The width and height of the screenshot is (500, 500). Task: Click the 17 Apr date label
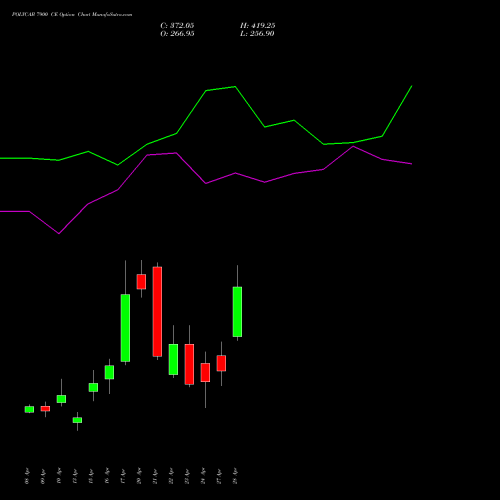tap(123, 476)
